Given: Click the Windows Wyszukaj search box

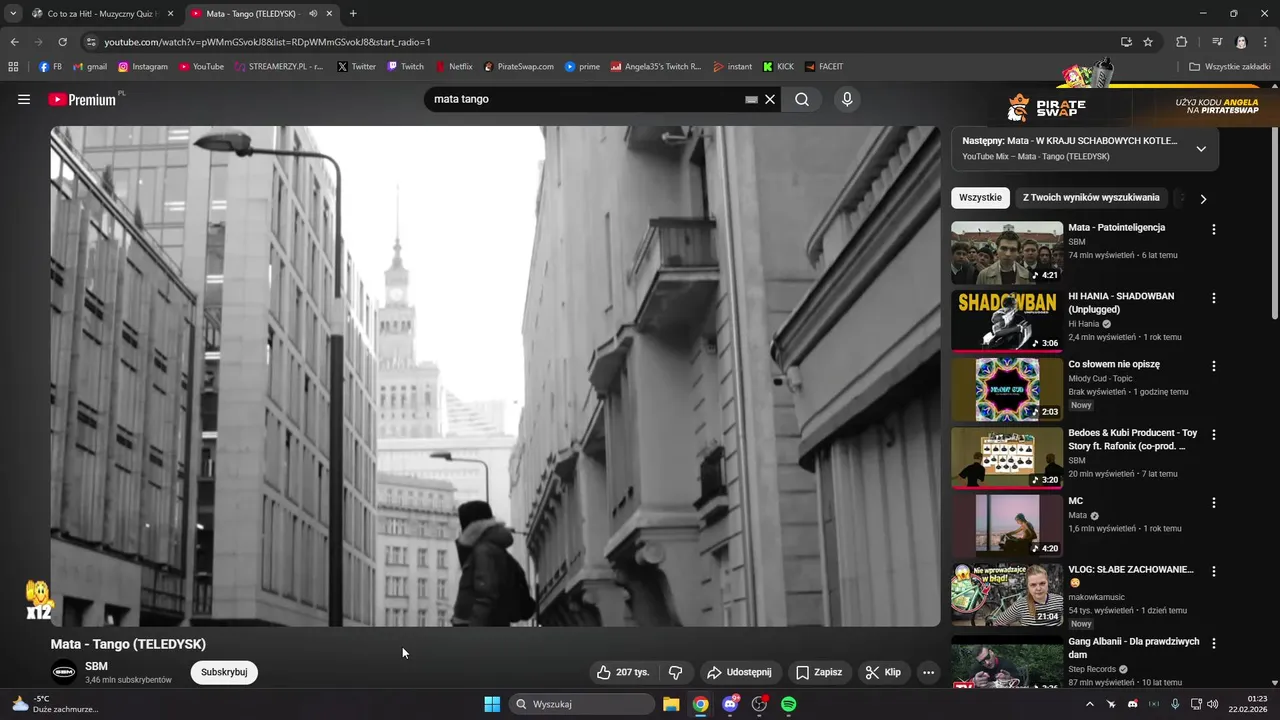Looking at the screenshot, I should click(x=582, y=704).
